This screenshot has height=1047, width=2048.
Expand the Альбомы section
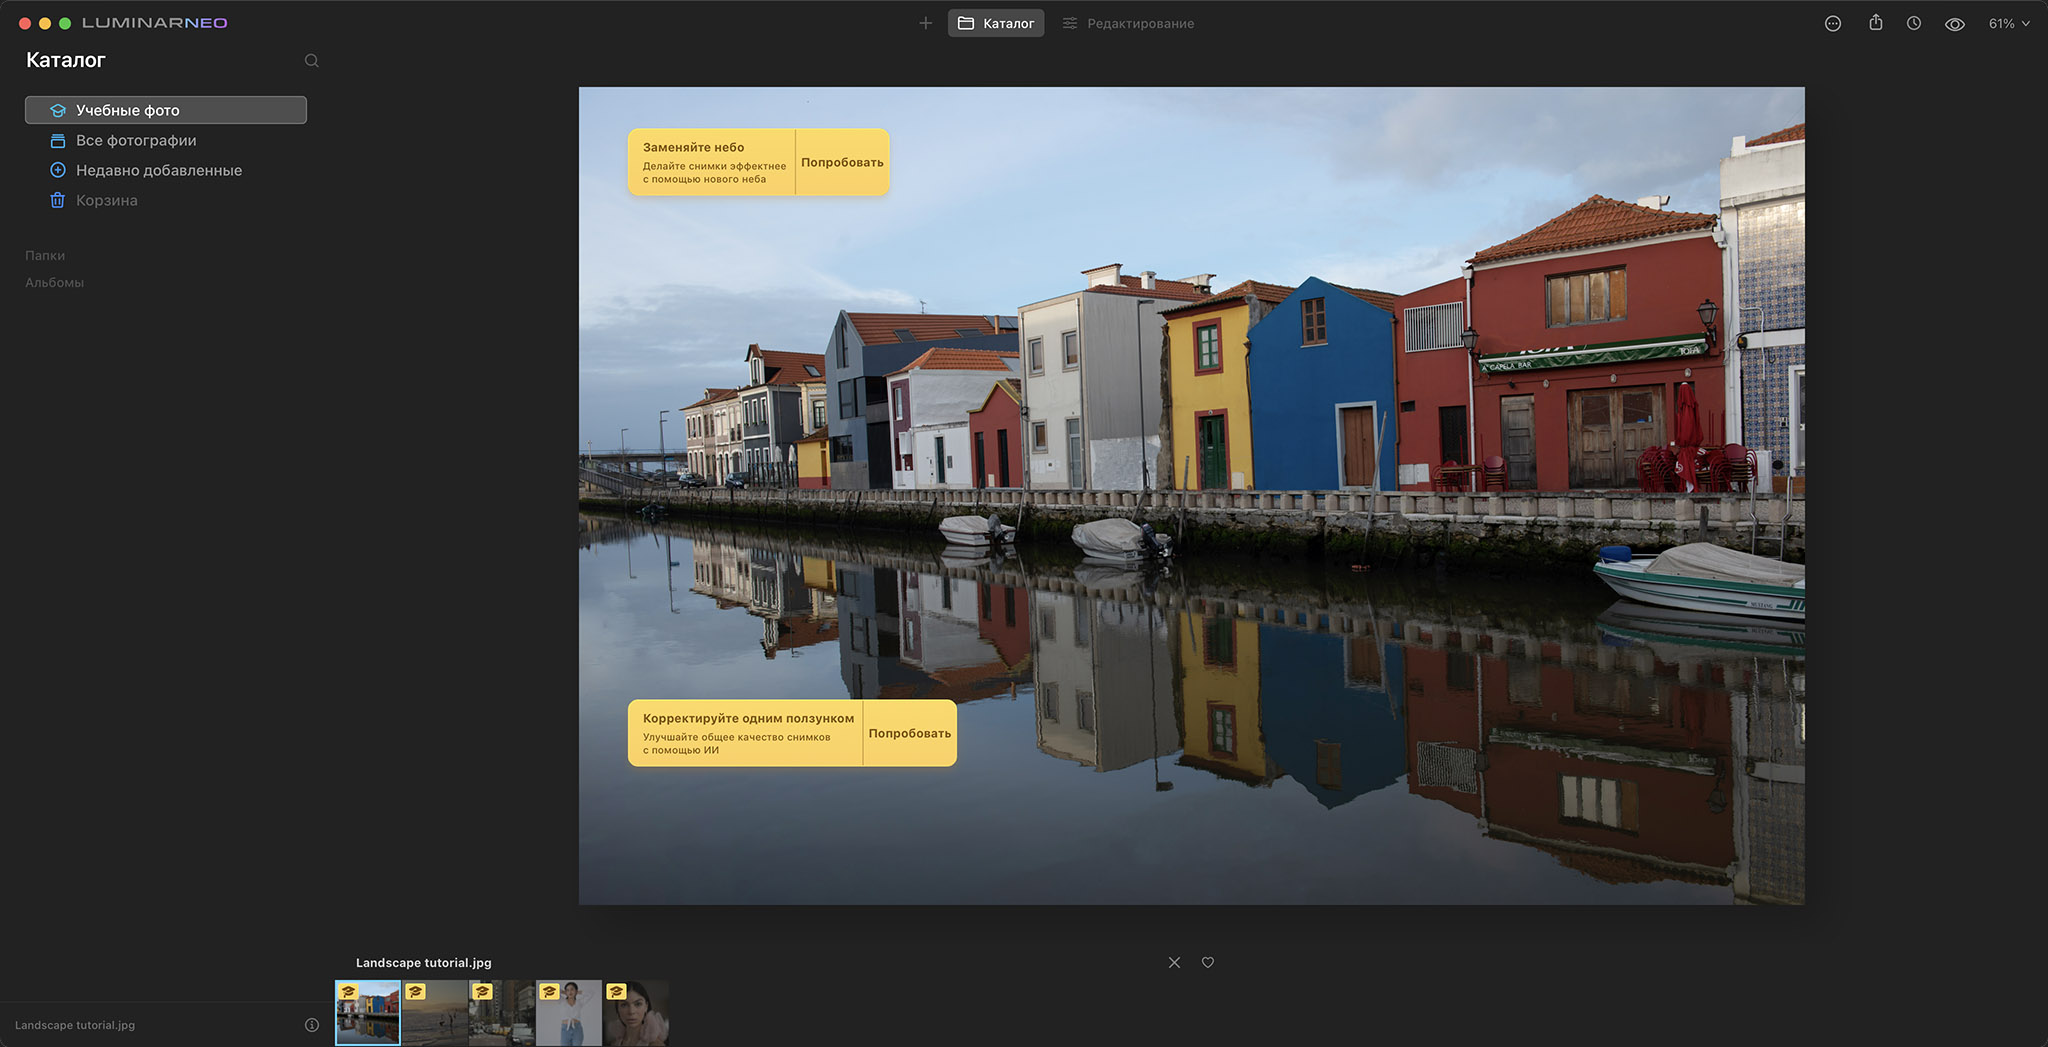click(54, 282)
